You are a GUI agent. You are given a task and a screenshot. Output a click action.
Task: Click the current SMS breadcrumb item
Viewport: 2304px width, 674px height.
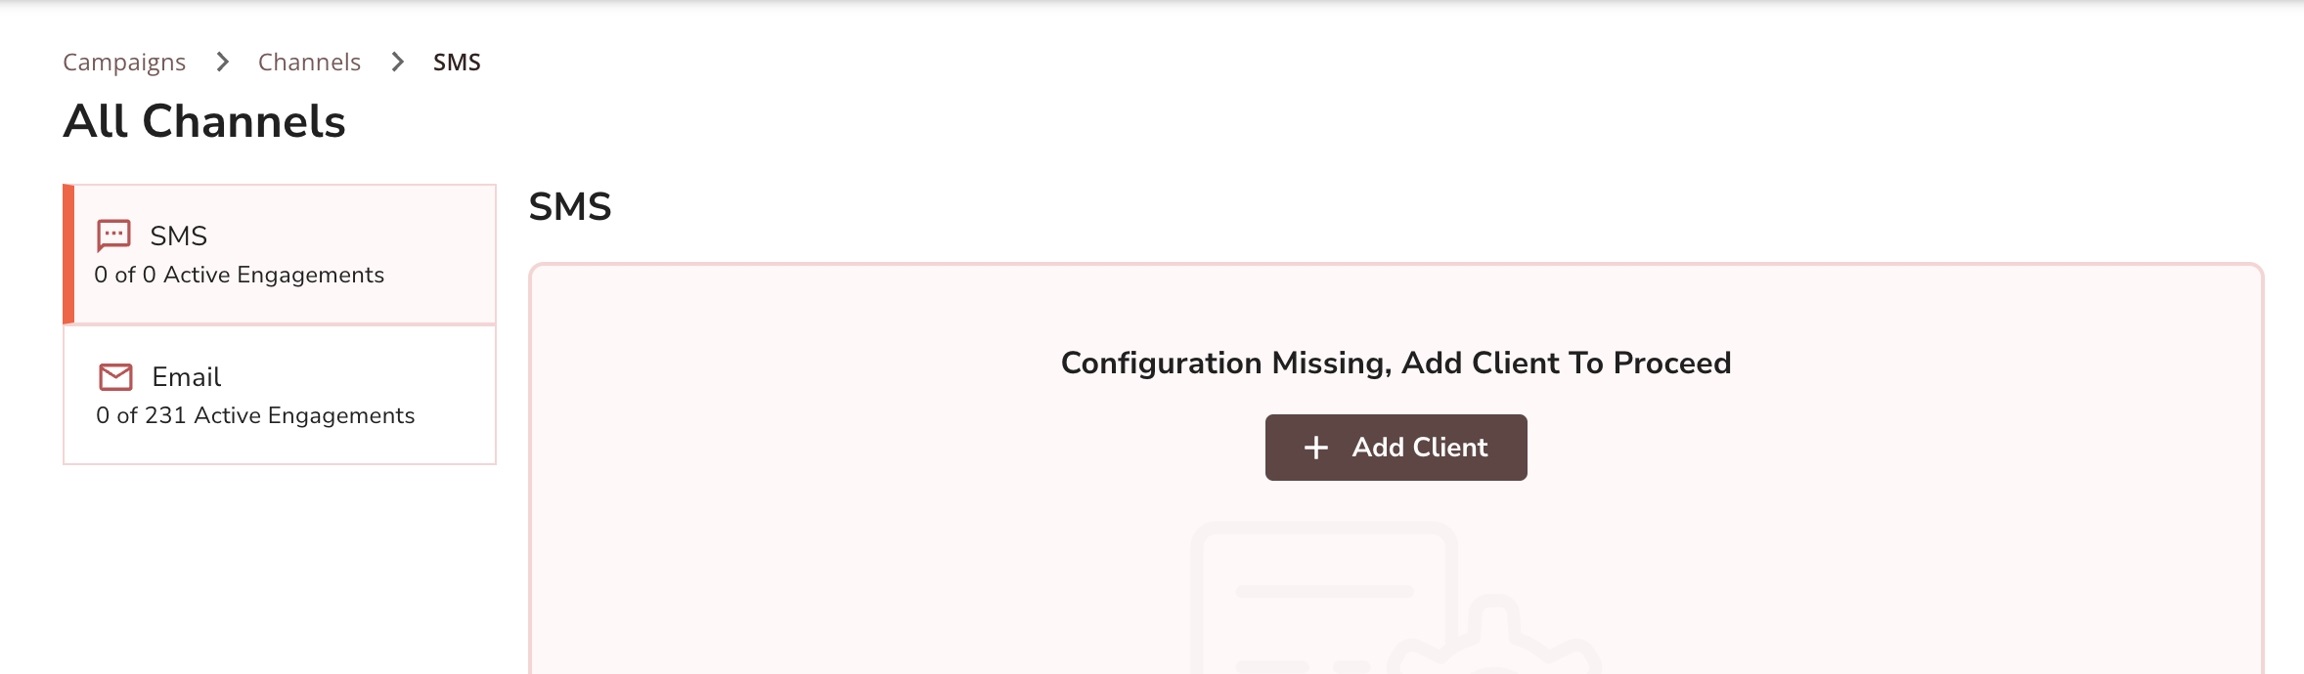pyautogui.click(x=456, y=62)
